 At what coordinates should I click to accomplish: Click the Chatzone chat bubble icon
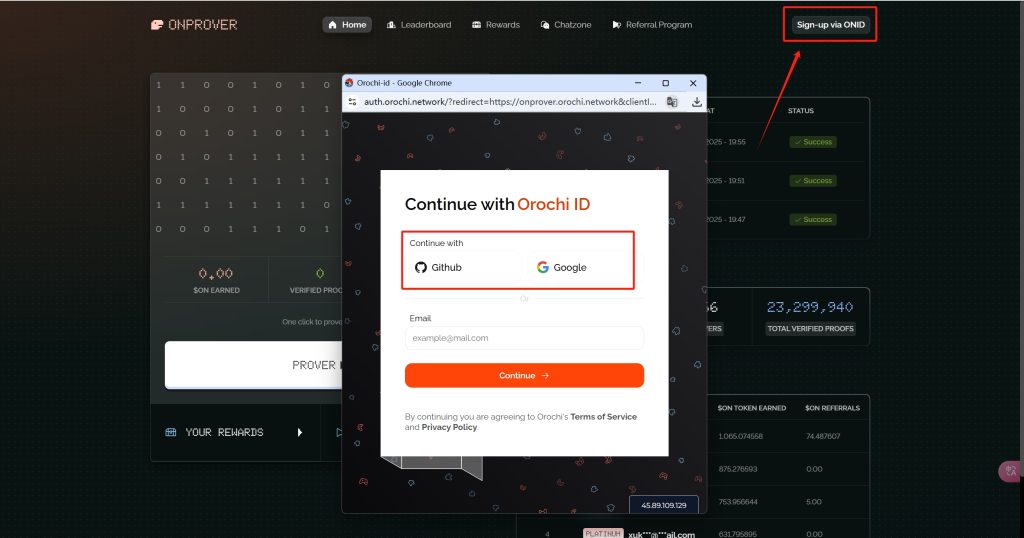545,25
